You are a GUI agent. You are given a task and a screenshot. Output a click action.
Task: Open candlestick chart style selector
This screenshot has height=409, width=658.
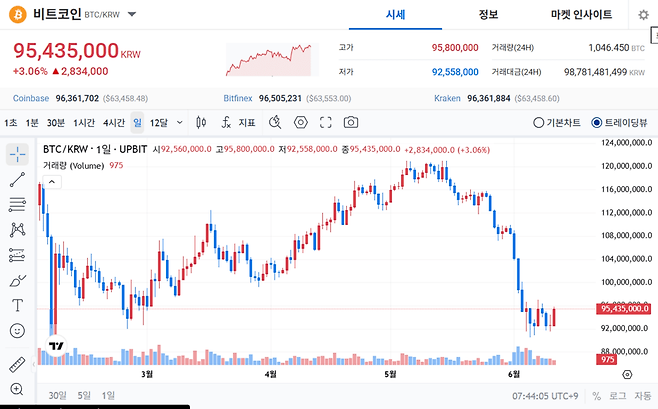(x=201, y=122)
